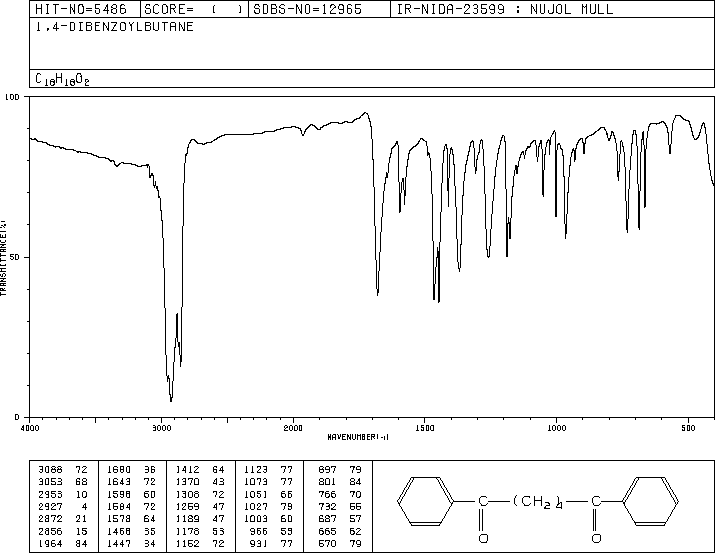Click the 687 peak entry
Screen dimensions: 715x553
[340, 519]
